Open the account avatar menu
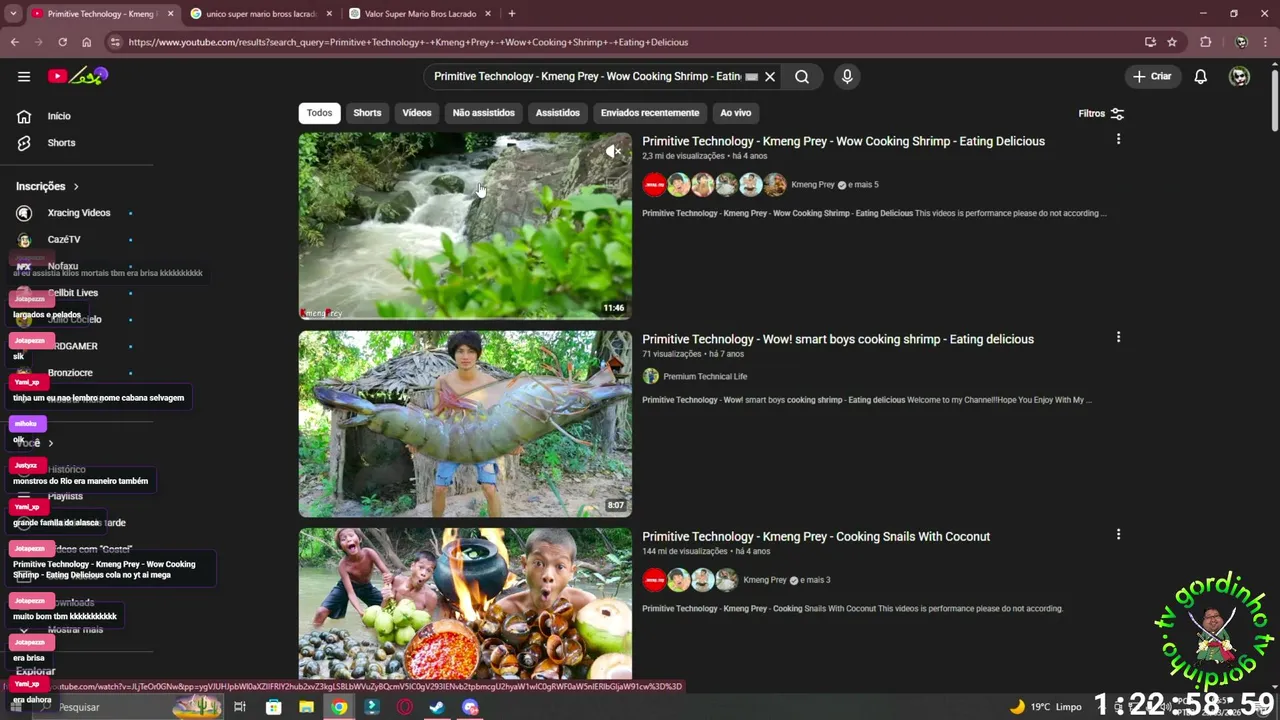The image size is (1280, 720). pyautogui.click(x=1239, y=76)
